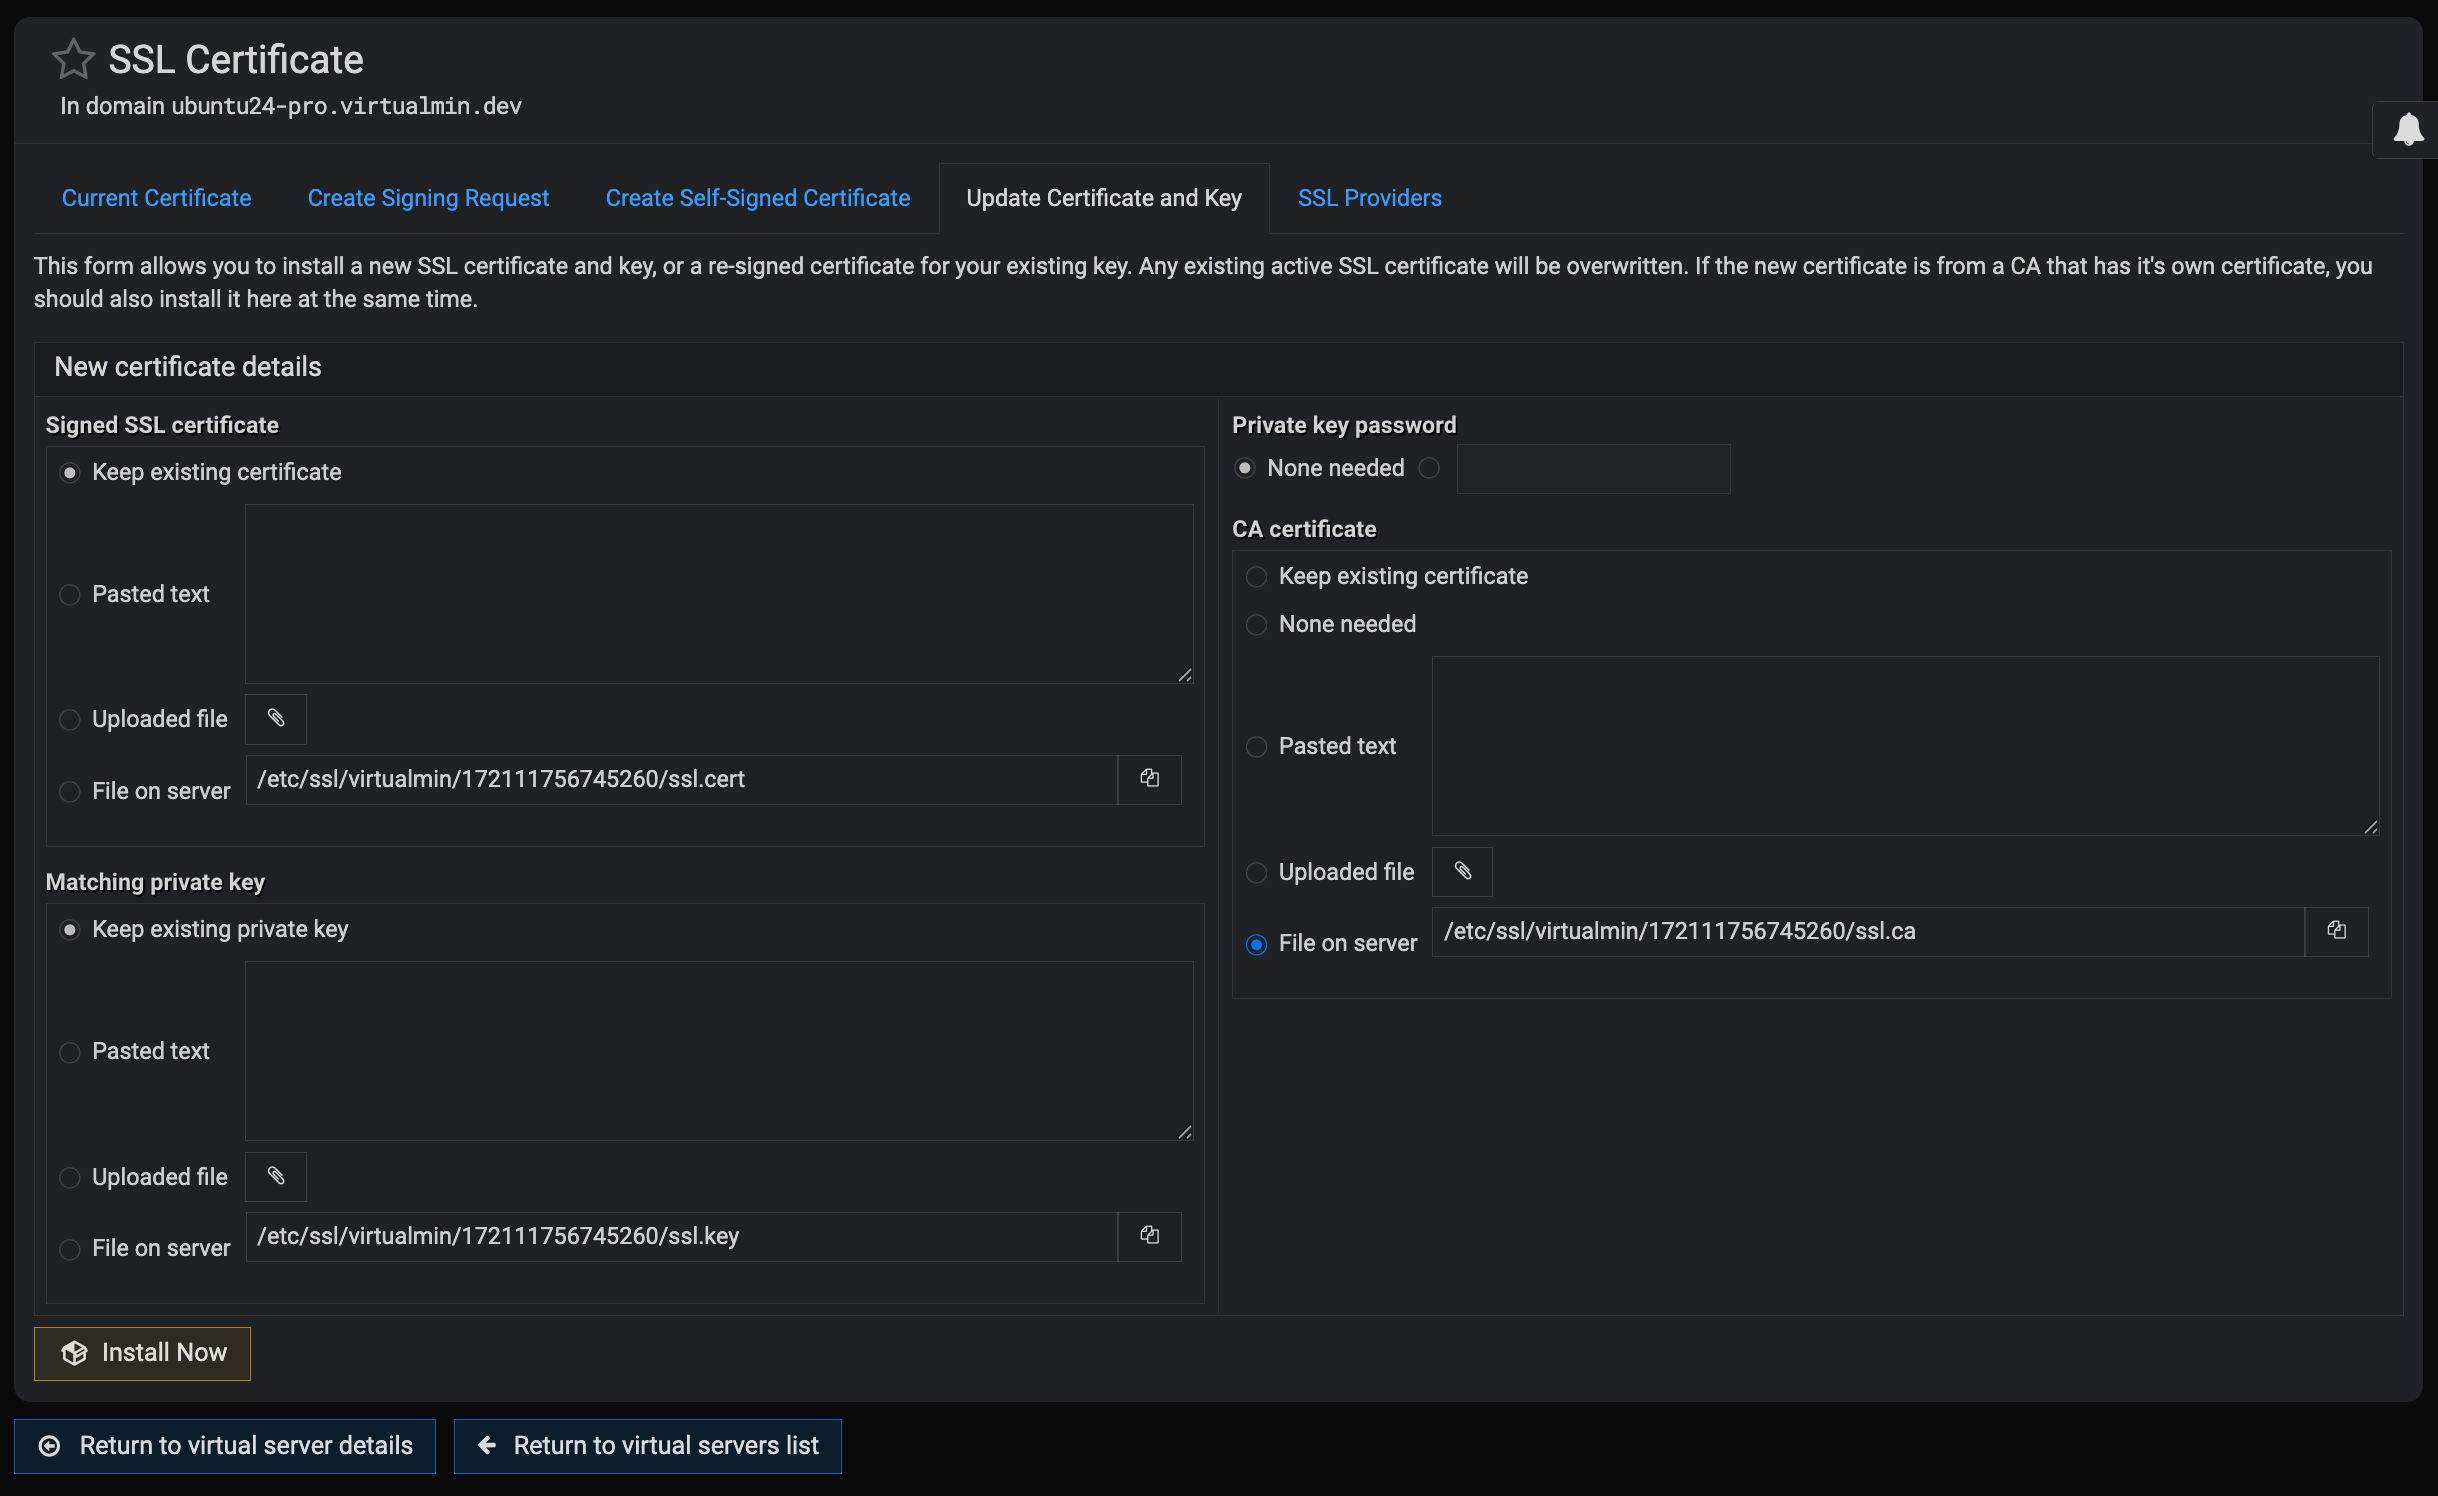Click paperclip upload icon for CA certificate
The image size is (2438, 1496).
click(1462, 872)
